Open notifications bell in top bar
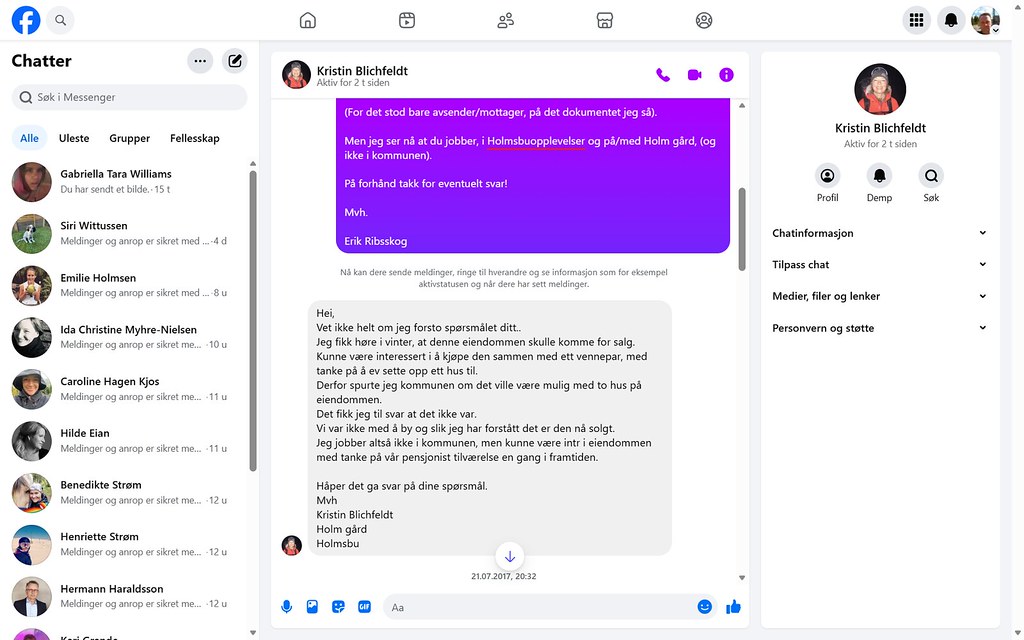1024x640 pixels. point(951,20)
